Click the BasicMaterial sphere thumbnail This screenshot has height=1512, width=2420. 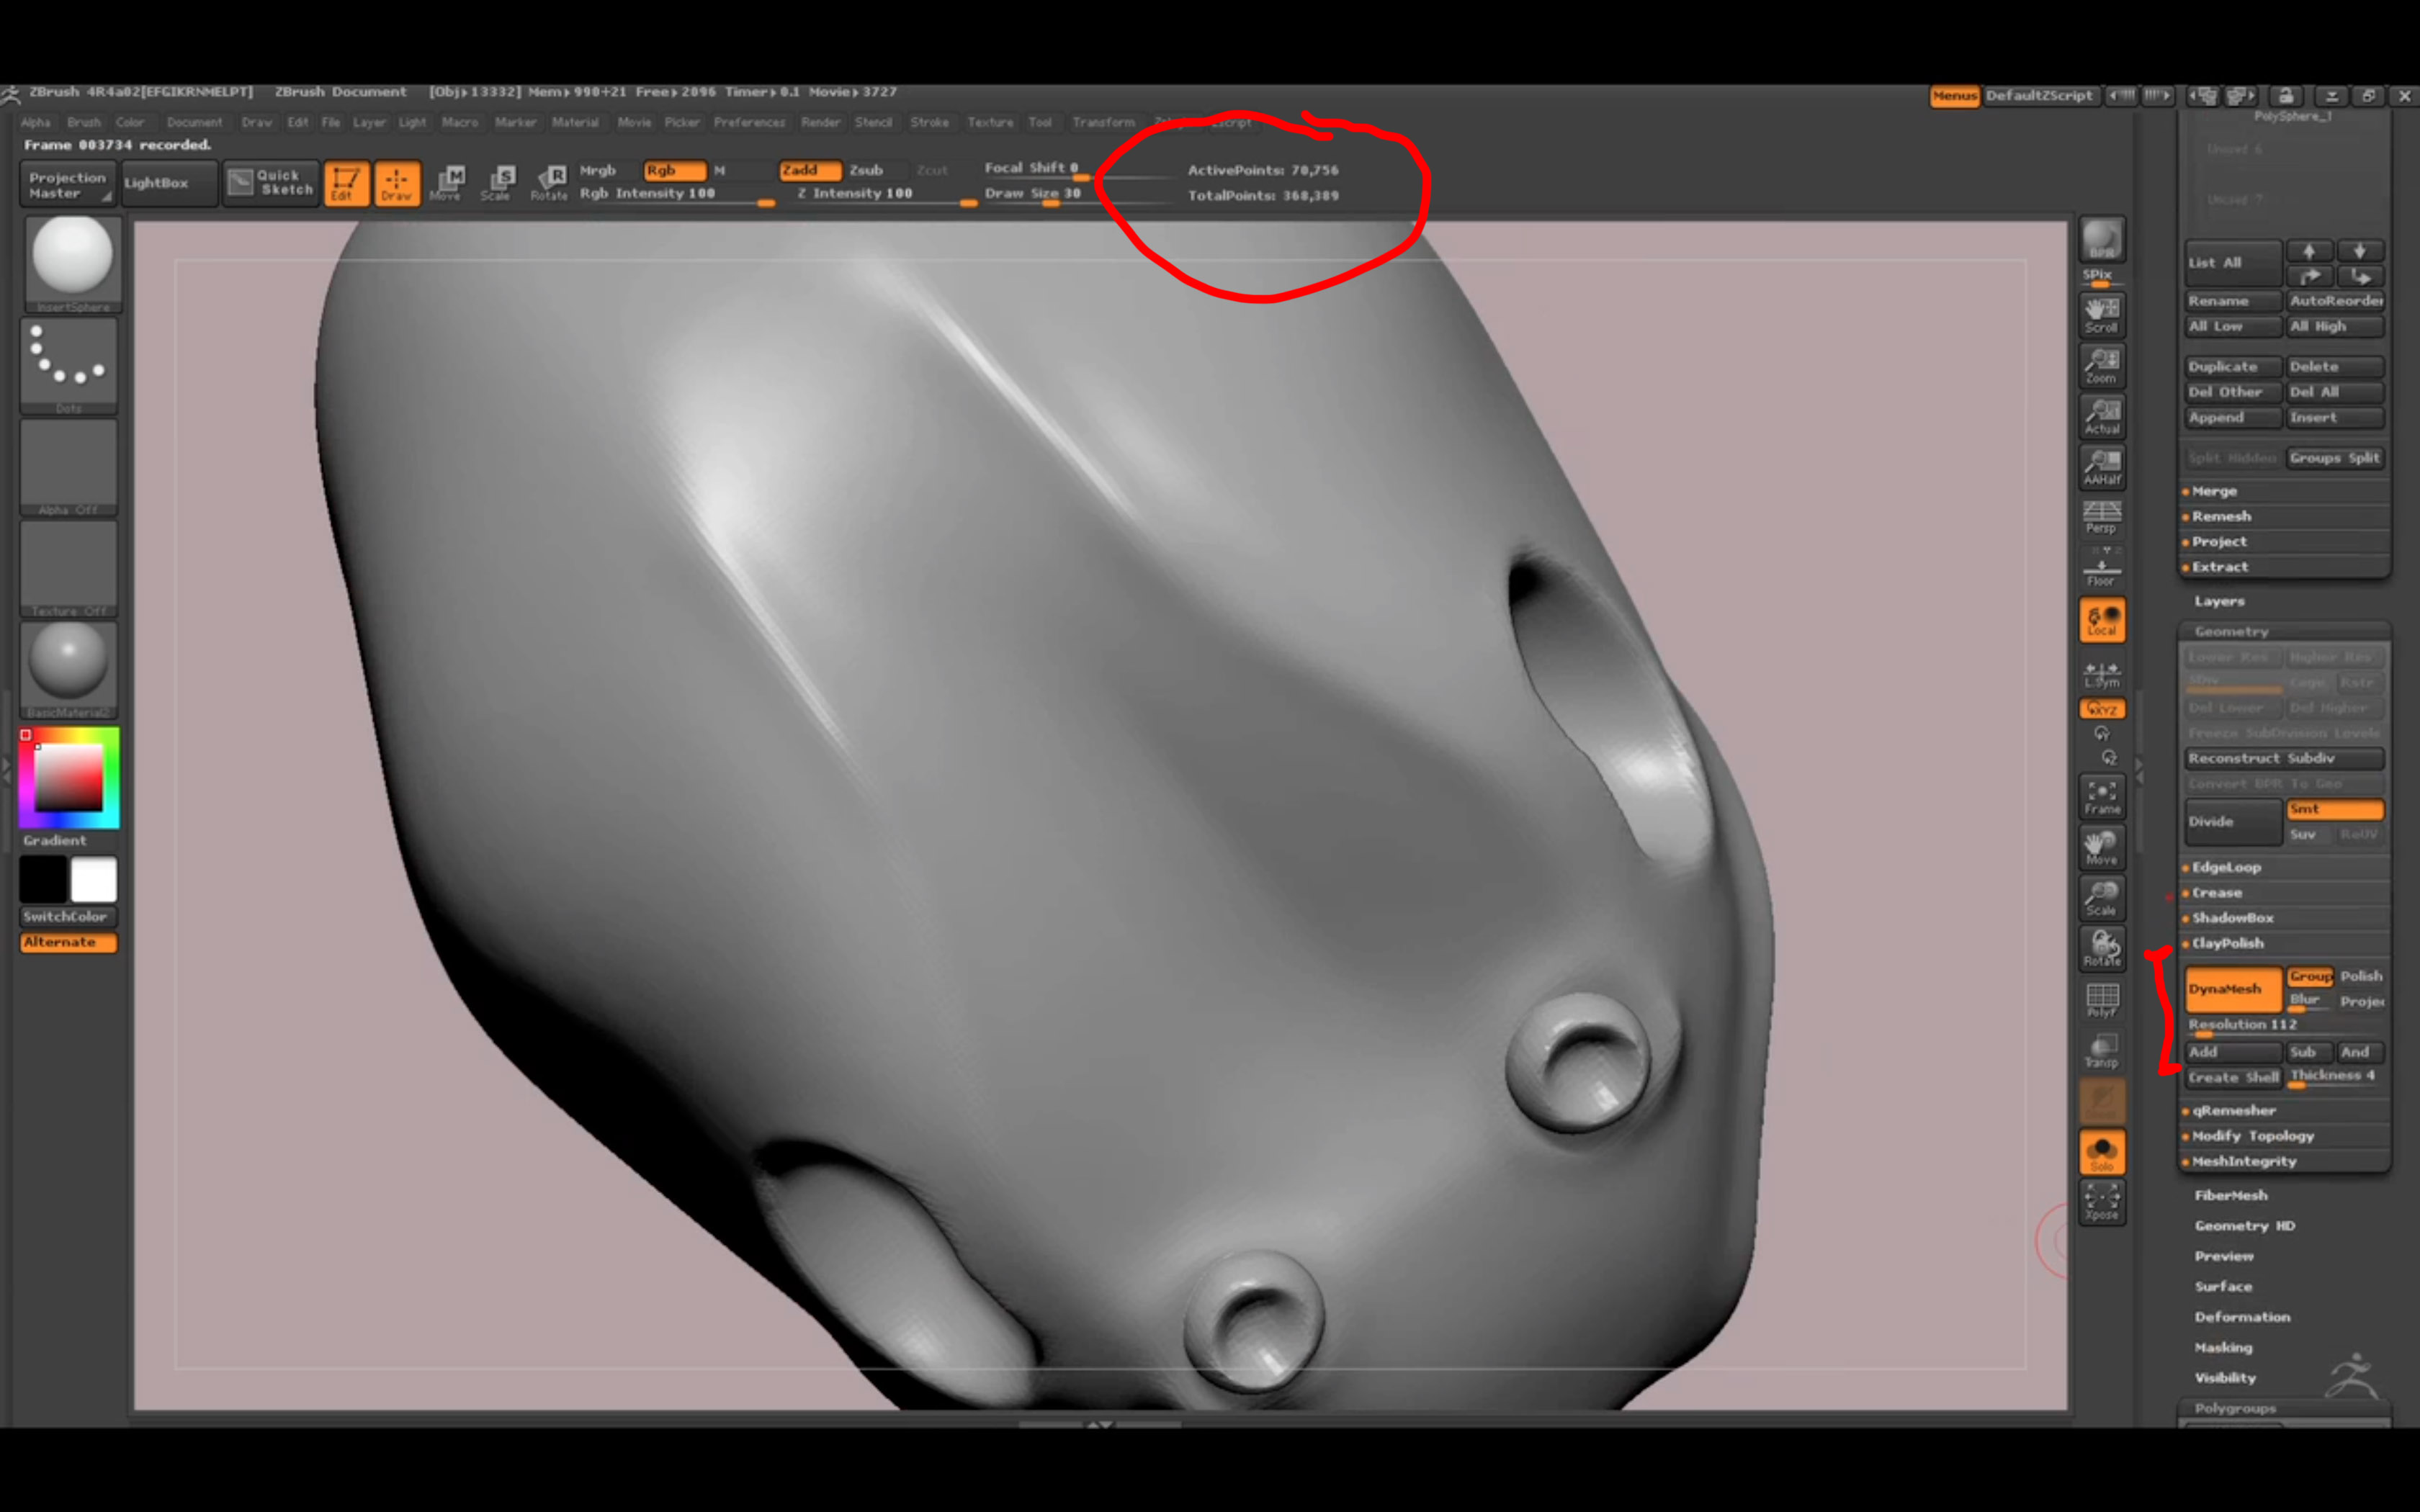(x=68, y=661)
